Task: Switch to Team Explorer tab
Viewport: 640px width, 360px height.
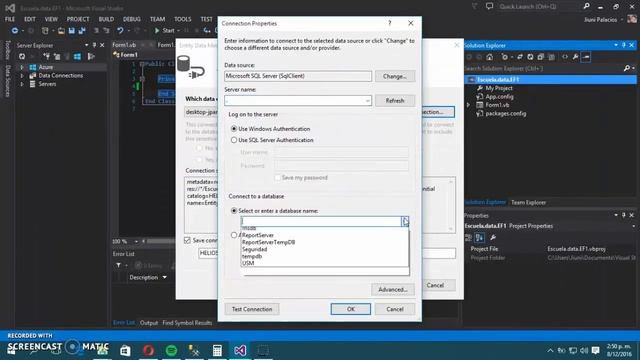Action: (x=528, y=202)
